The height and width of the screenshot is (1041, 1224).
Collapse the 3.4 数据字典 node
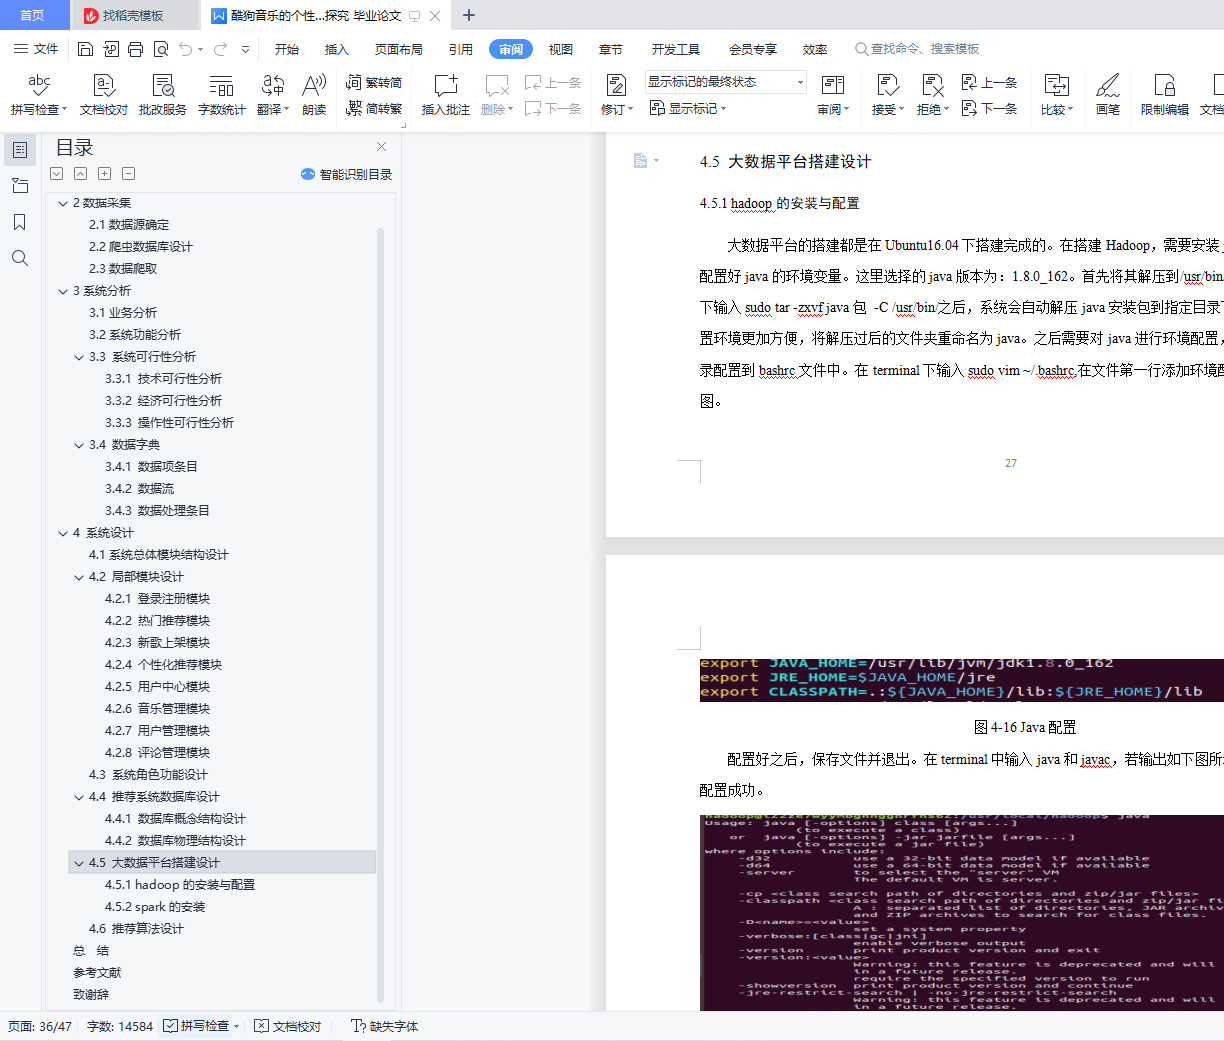coord(79,445)
